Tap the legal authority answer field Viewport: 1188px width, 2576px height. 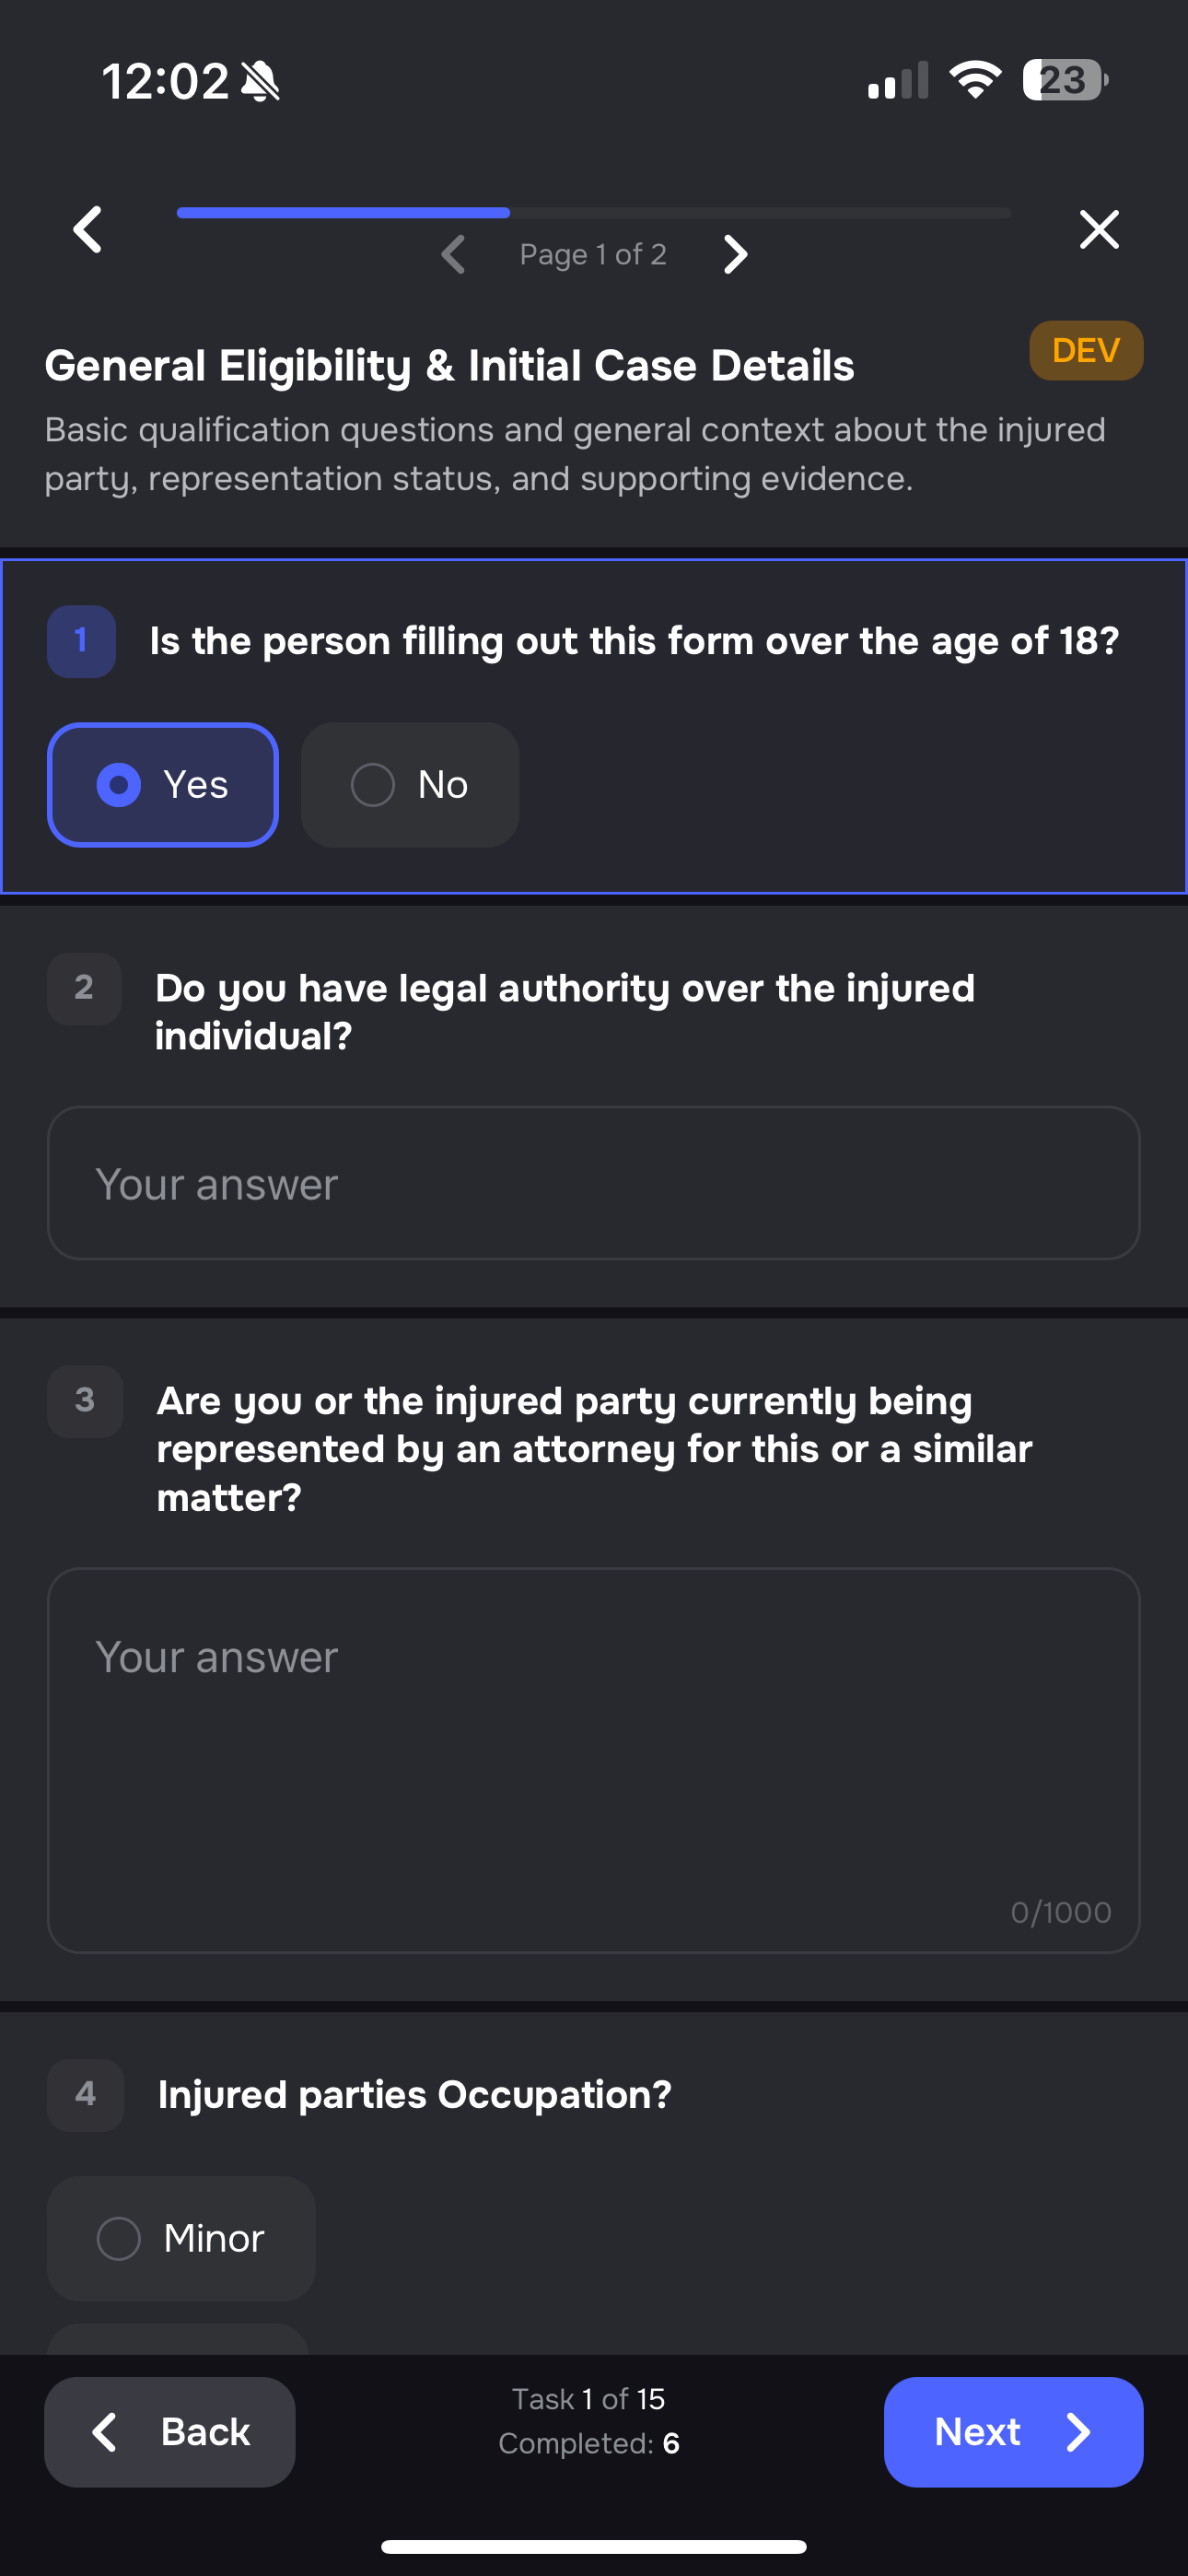(x=593, y=1183)
